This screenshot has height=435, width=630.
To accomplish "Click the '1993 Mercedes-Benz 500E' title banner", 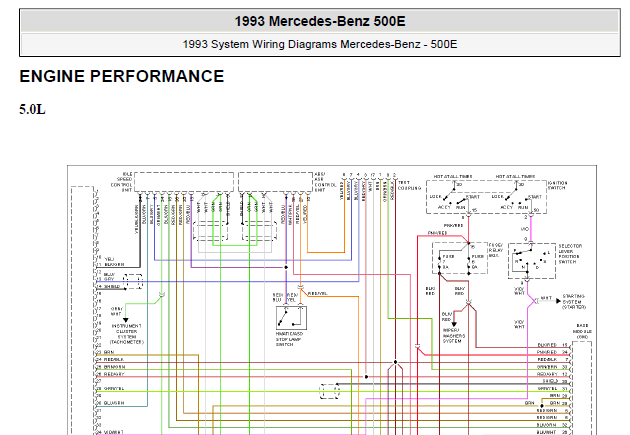I will (320, 21).
